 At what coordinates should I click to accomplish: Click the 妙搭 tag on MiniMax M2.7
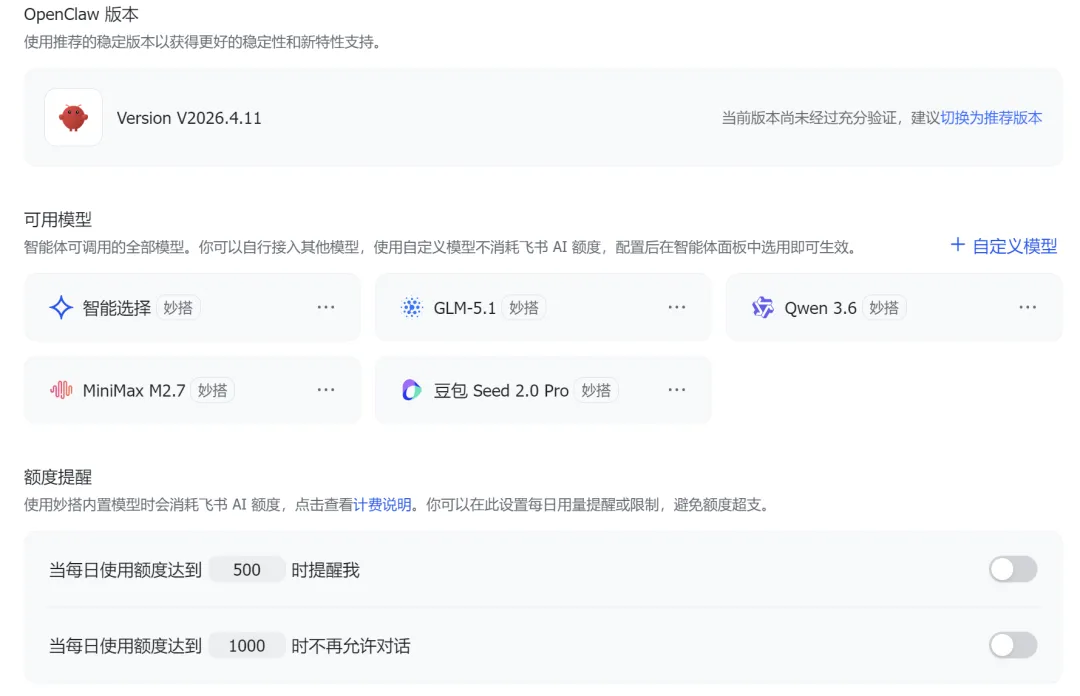pyautogui.click(x=212, y=391)
